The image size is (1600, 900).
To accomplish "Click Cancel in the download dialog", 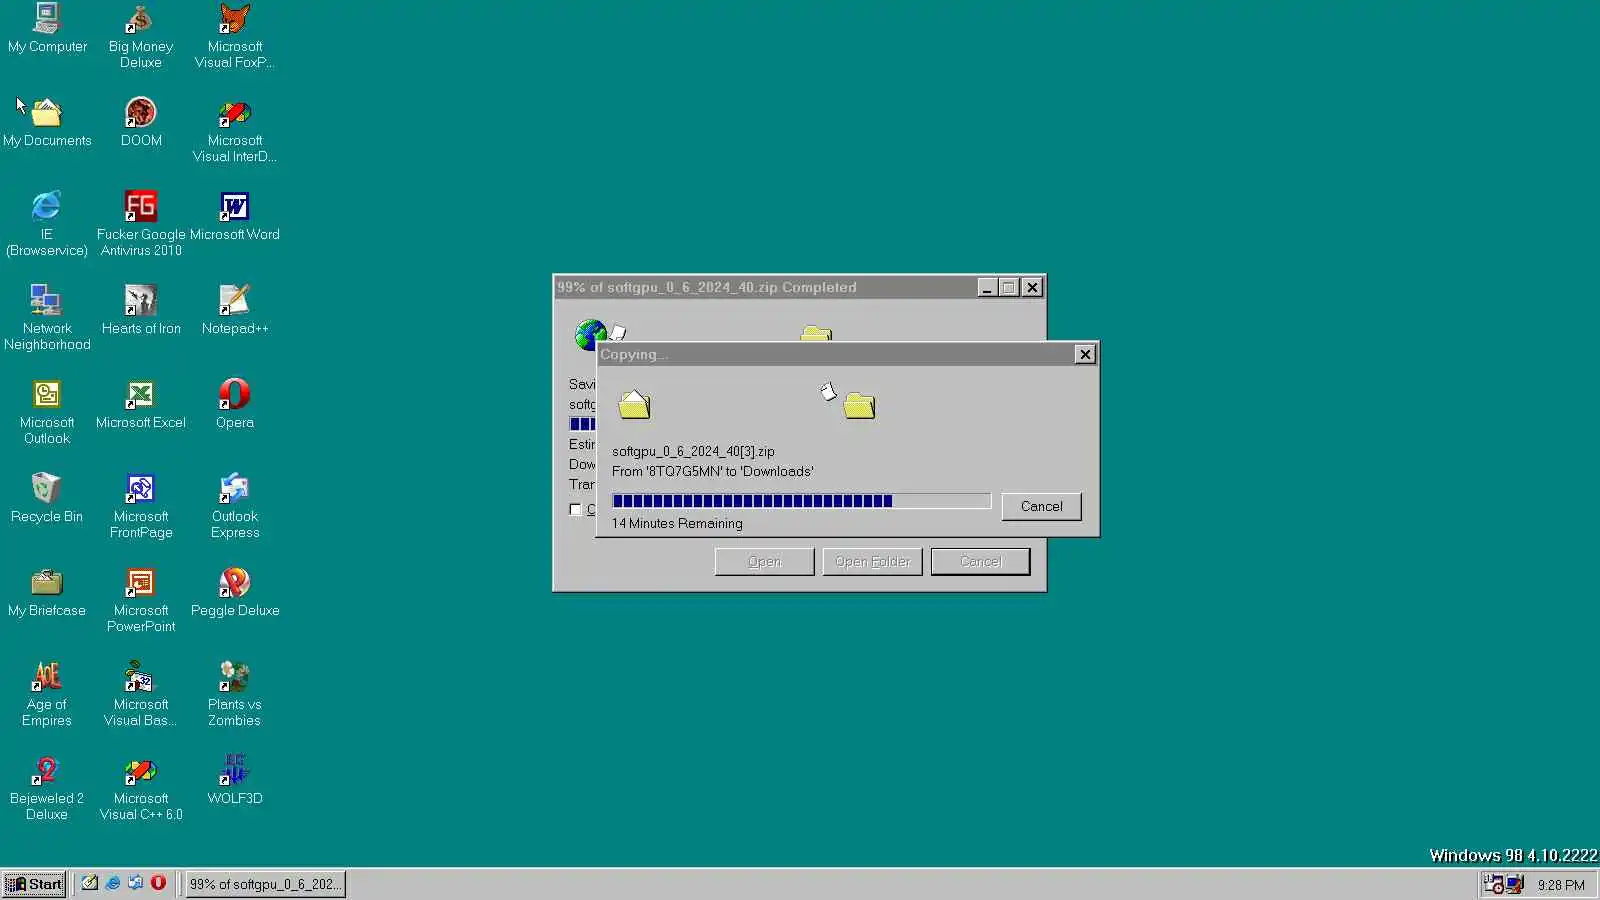I will pyautogui.click(x=980, y=562).
